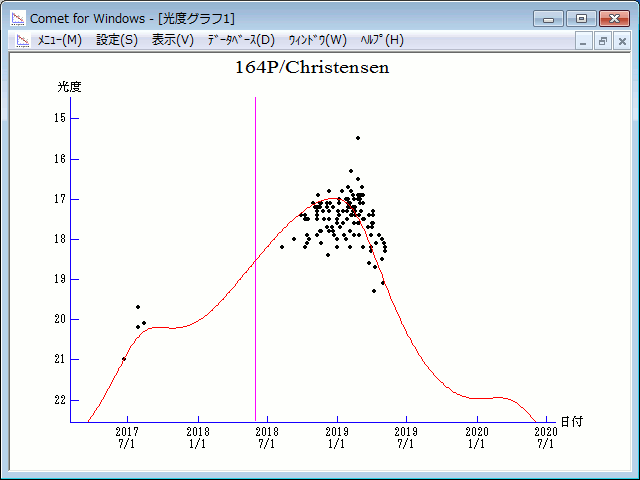Maximize the Comet for Windows main window
Screen dimensions: 640x480
[580, 18]
